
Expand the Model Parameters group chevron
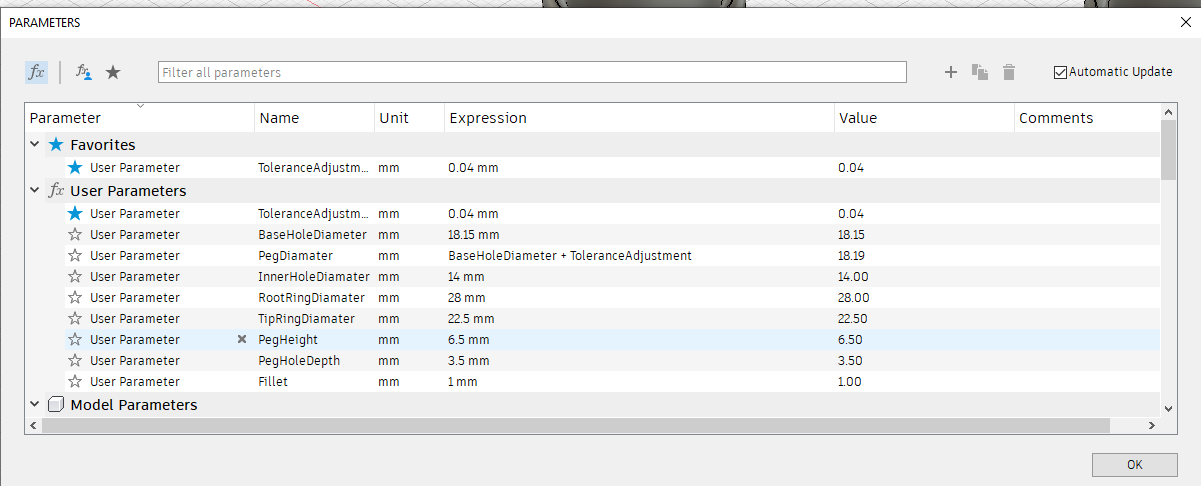tap(35, 405)
